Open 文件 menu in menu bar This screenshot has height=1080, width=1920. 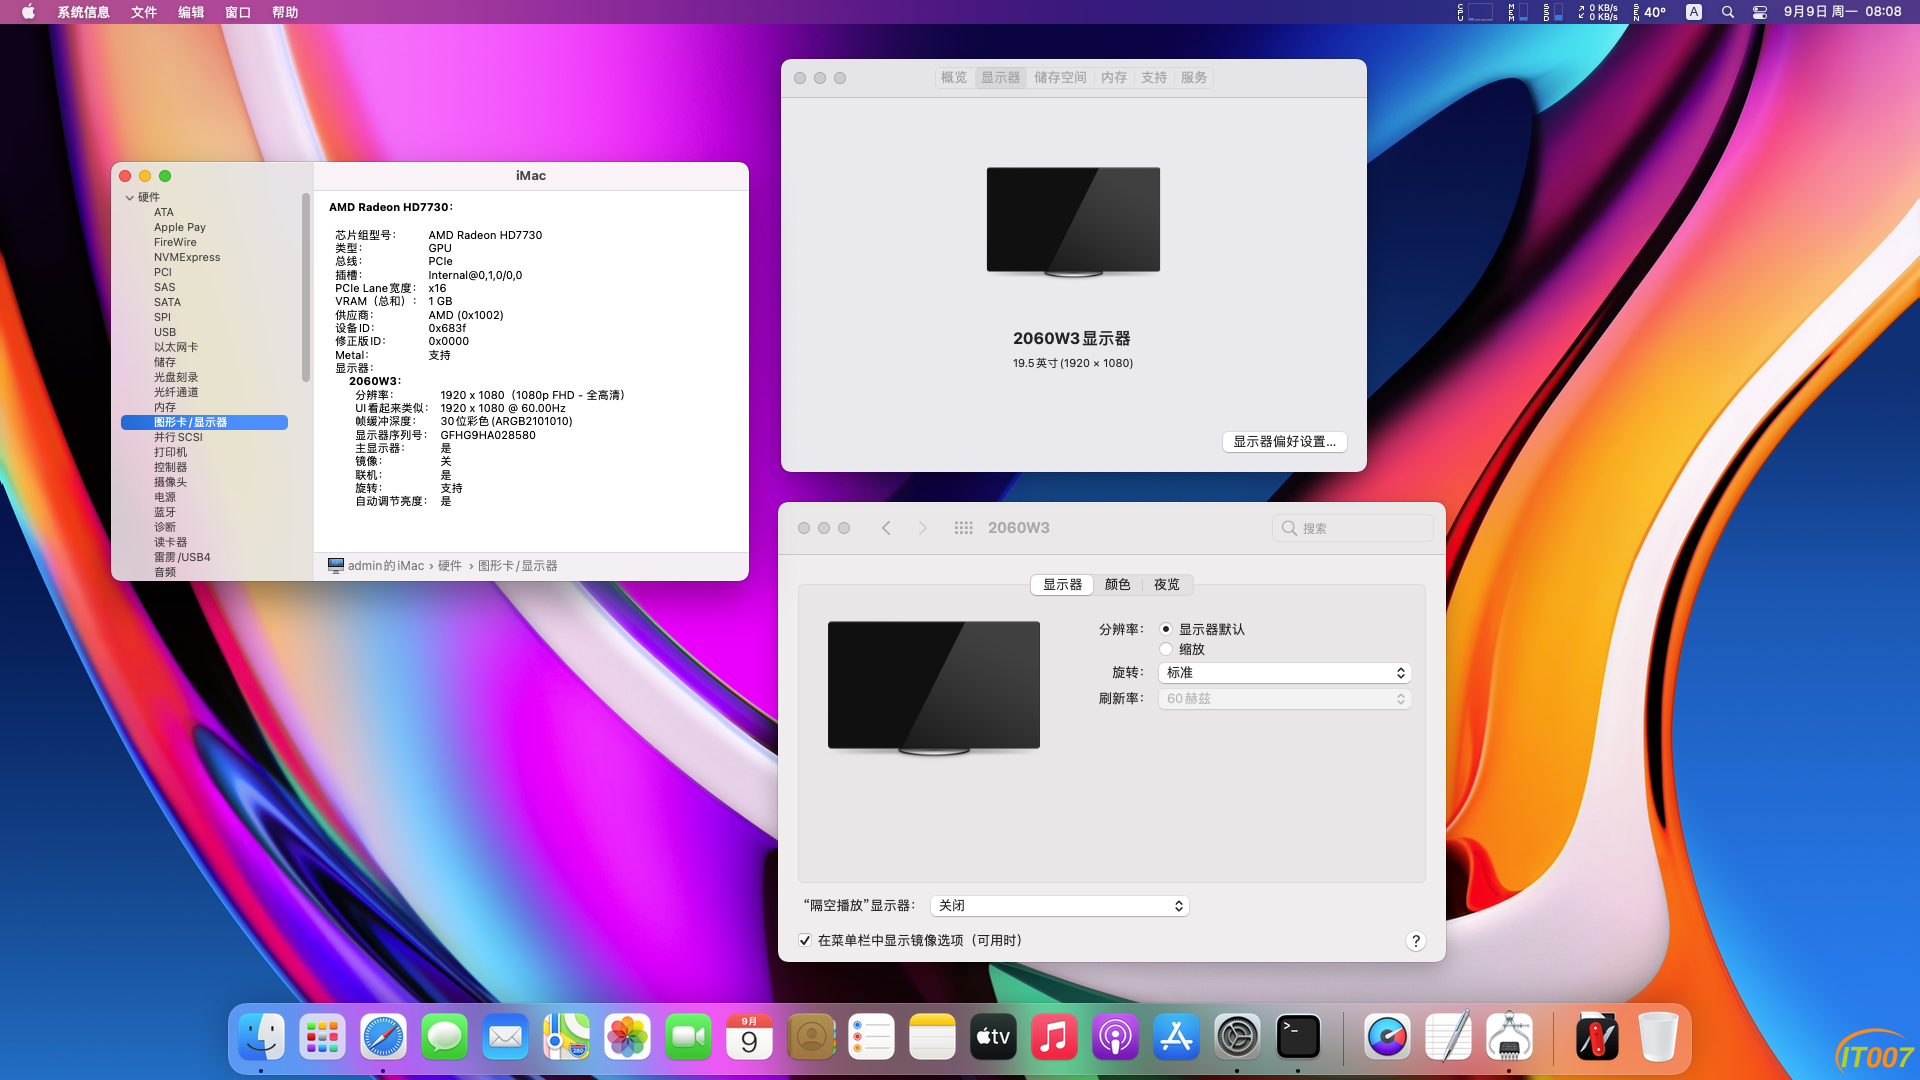click(x=144, y=12)
